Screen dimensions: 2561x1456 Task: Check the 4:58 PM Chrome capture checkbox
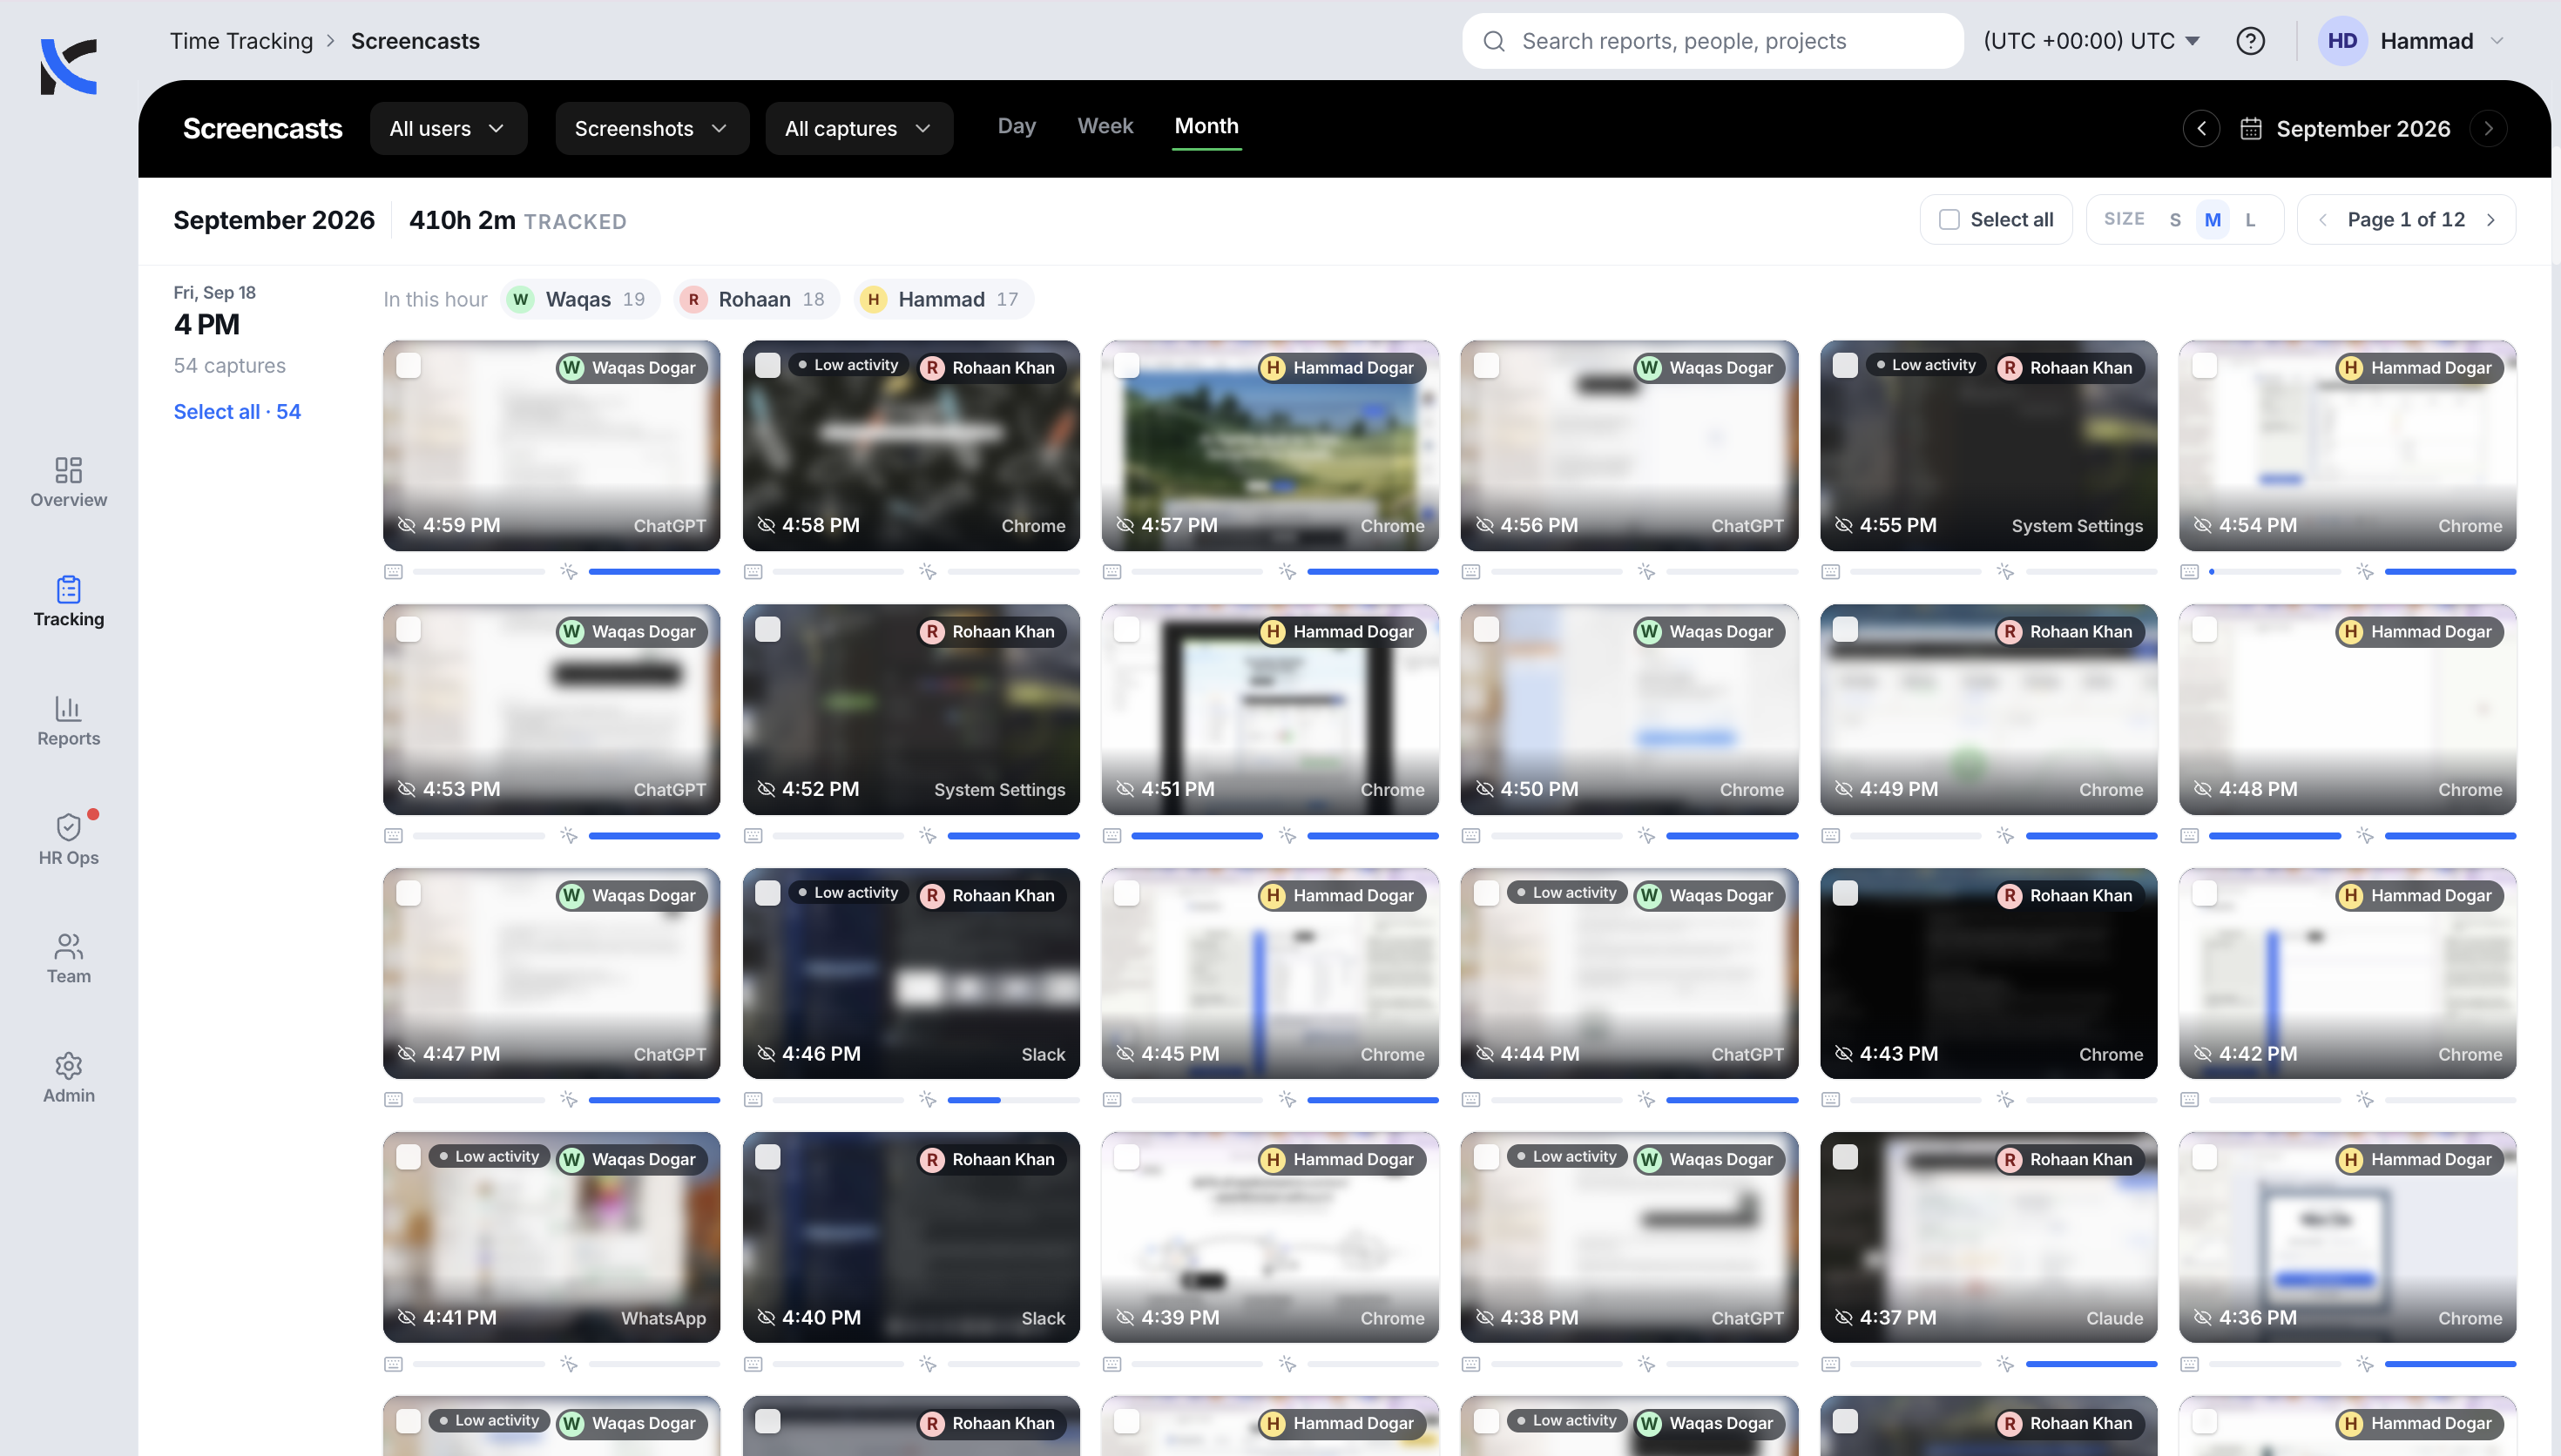pyautogui.click(x=767, y=366)
